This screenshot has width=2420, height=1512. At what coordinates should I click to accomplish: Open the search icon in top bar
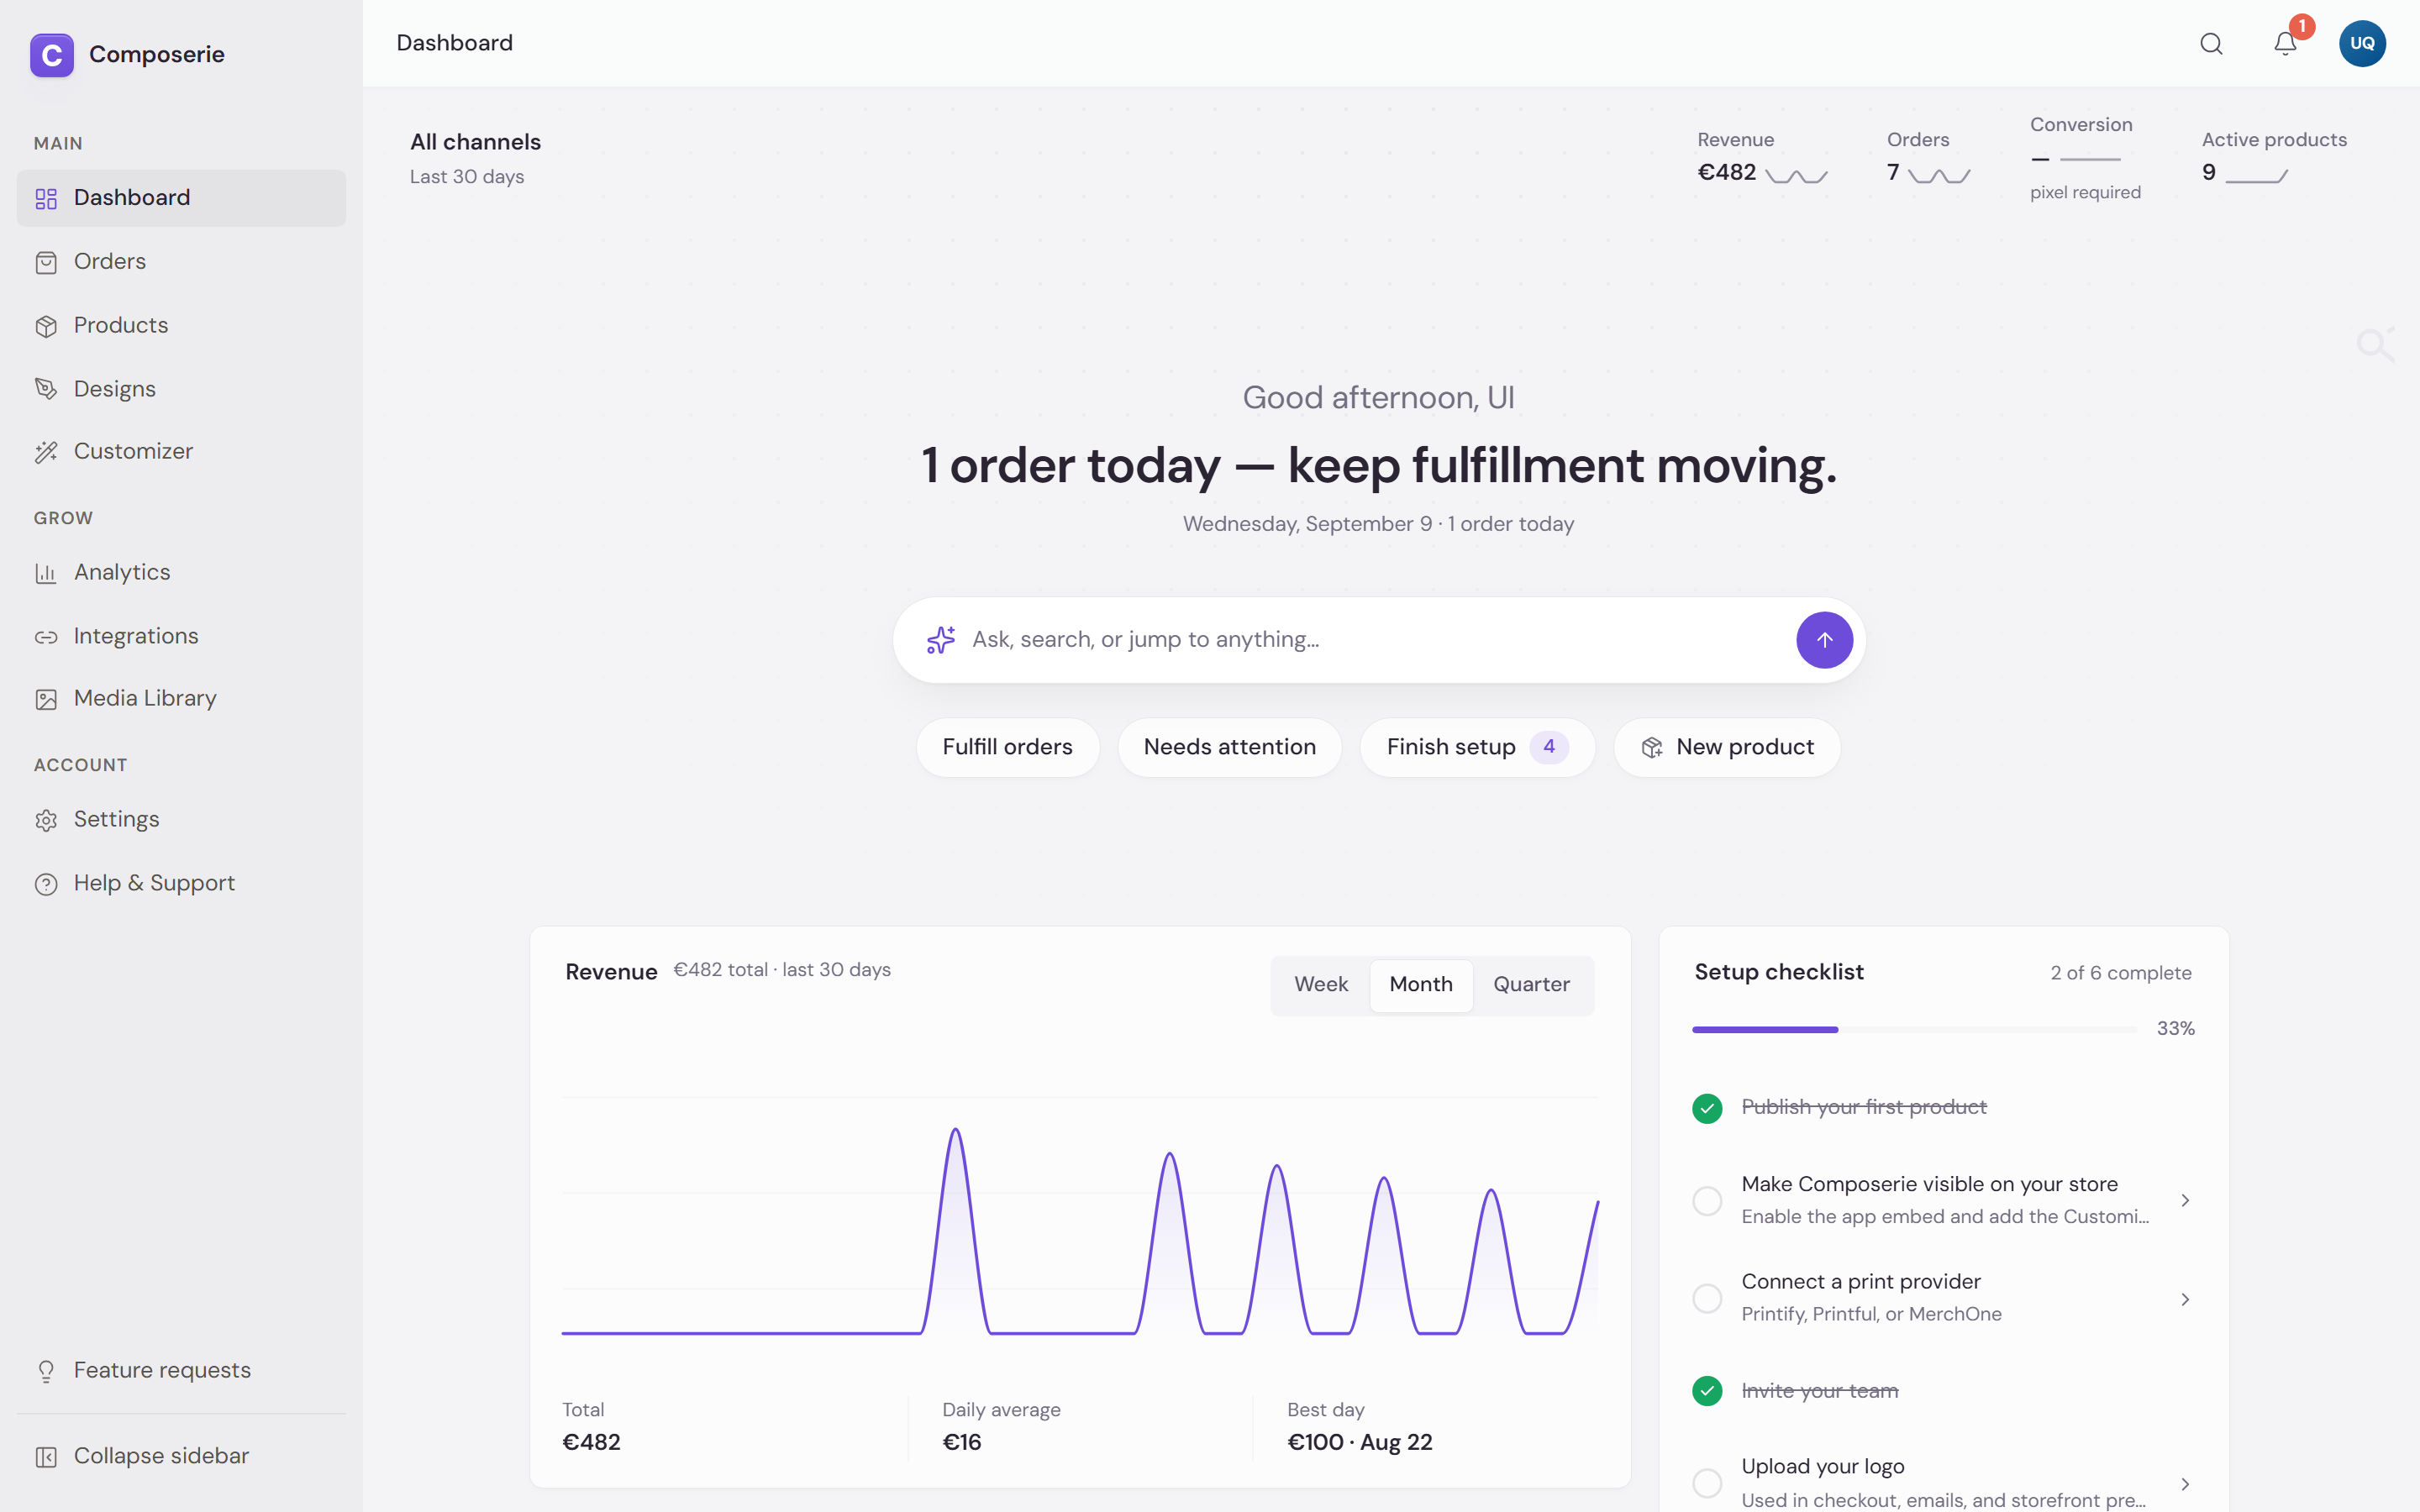coord(2211,44)
